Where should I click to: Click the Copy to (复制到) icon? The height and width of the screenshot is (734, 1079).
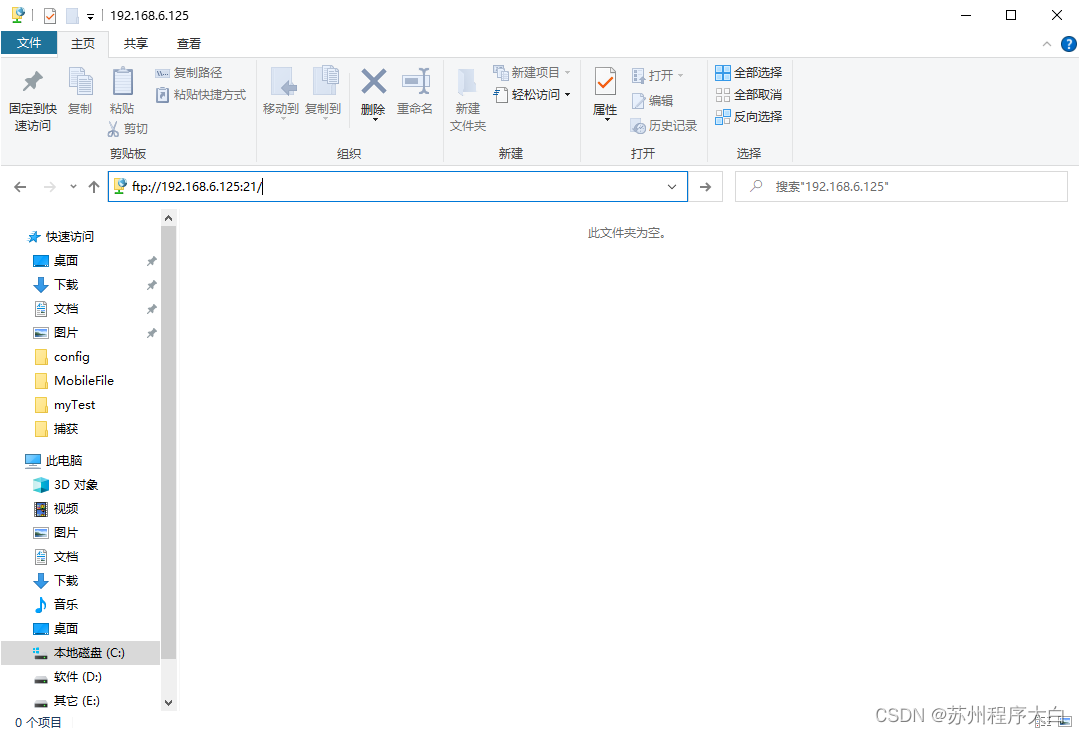click(325, 82)
